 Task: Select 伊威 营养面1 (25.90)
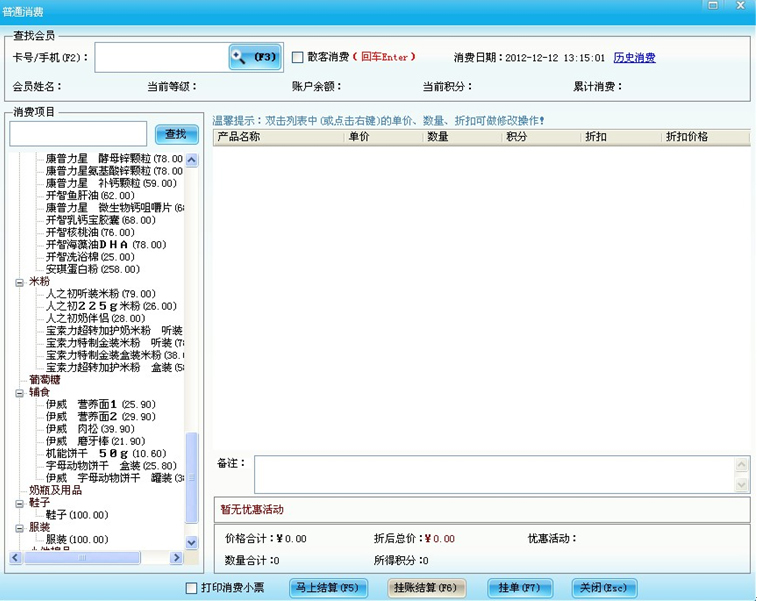[100, 405]
